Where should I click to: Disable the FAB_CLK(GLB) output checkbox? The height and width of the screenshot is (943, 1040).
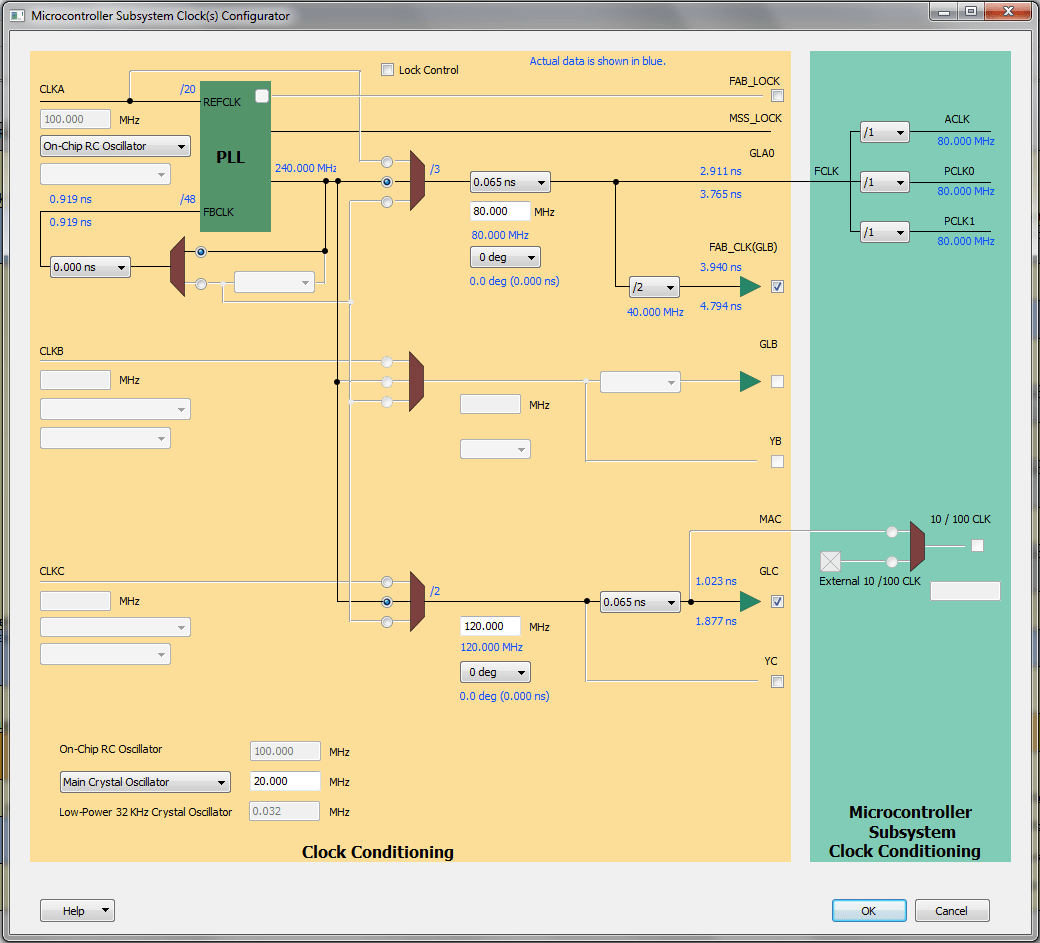click(777, 286)
